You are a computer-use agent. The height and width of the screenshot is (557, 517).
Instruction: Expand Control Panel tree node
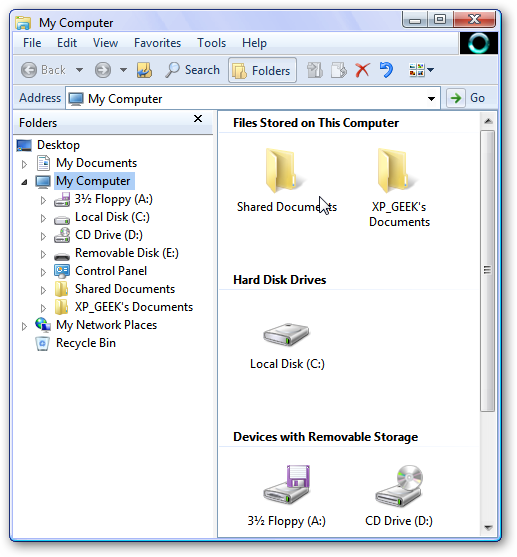pyautogui.click(x=43, y=272)
